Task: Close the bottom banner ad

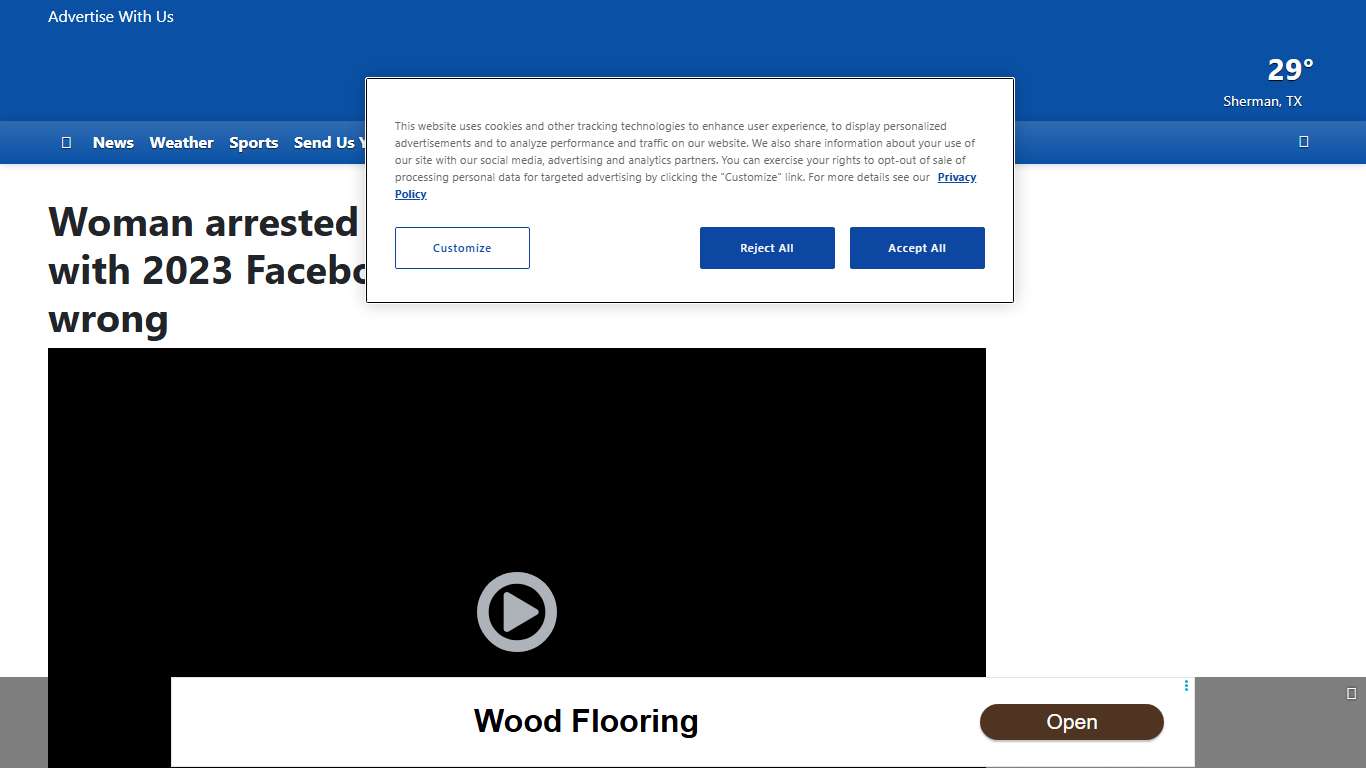Action: (x=1351, y=693)
